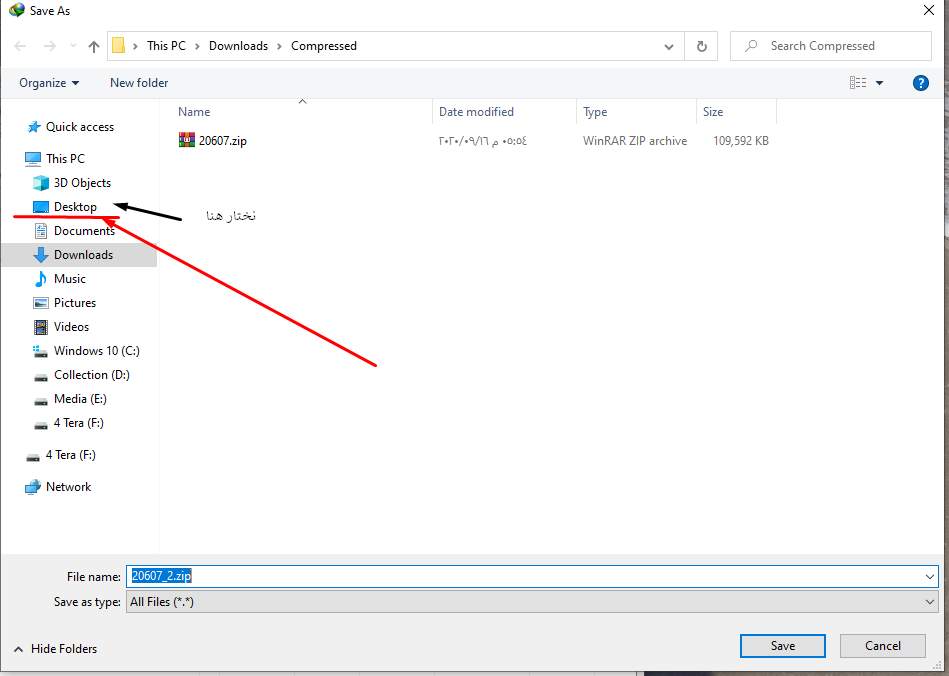Image resolution: width=949 pixels, height=676 pixels.
Task: Select Collection (D:) drive
Action: pyautogui.click(x=92, y=375)
